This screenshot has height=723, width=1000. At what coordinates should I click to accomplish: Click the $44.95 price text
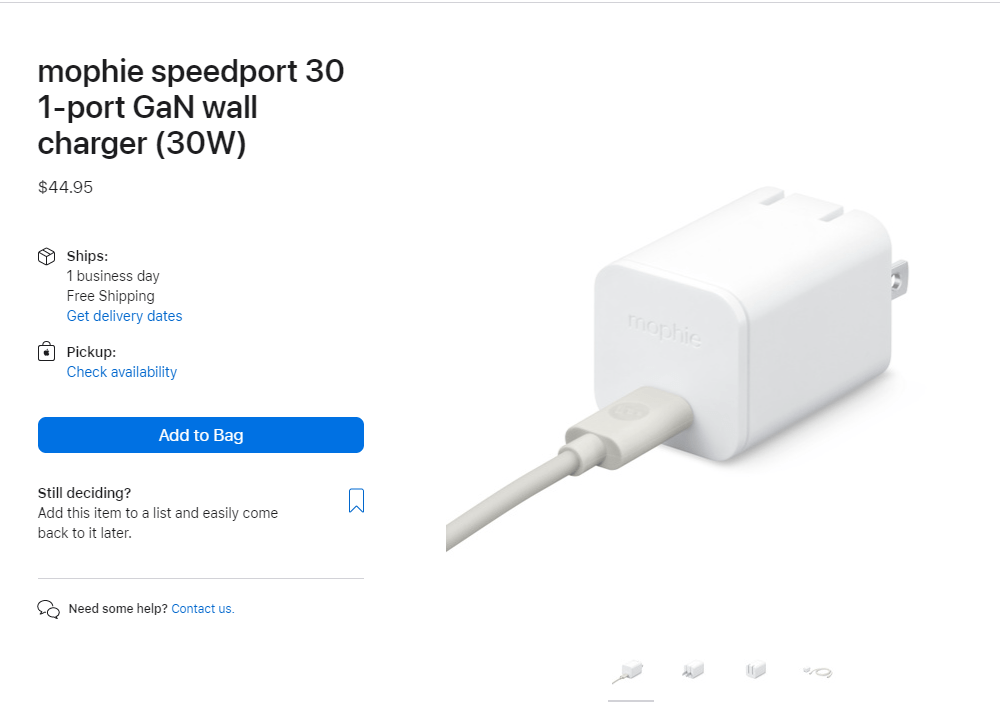click(65, 187)
